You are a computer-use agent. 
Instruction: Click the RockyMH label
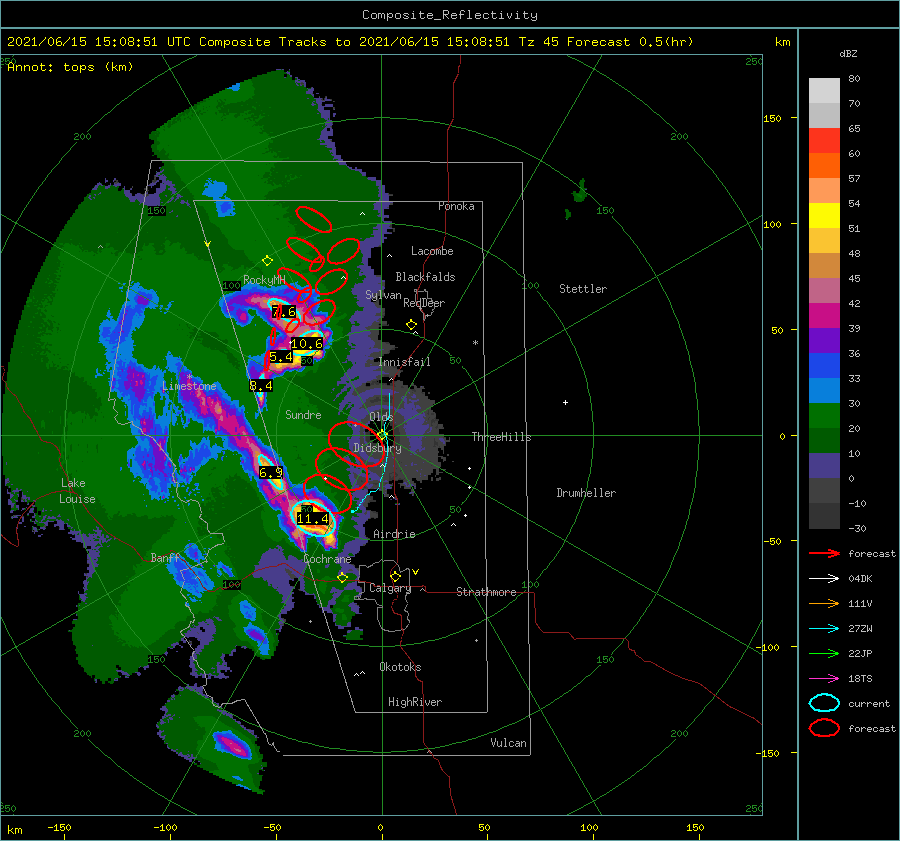point(264,280)
